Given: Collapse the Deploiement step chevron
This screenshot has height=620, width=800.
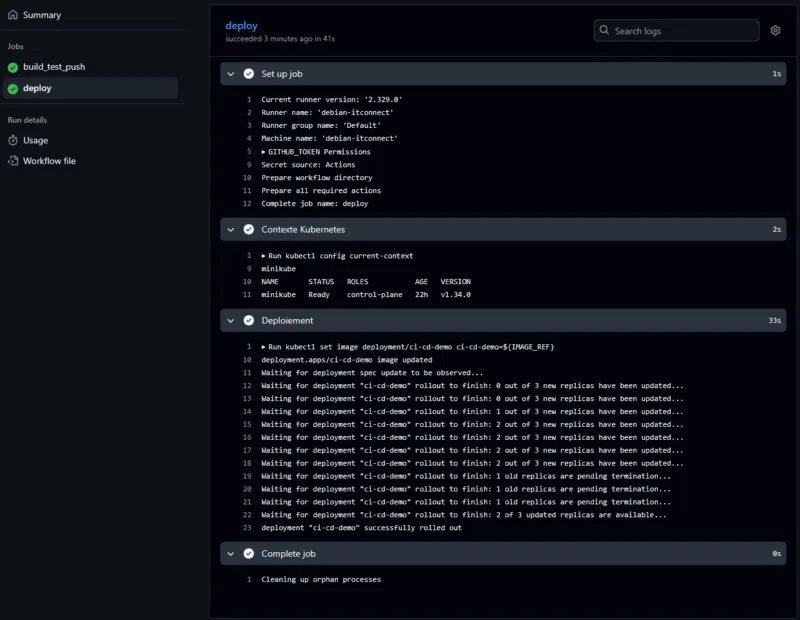Looking at the screenshot, I should tap(230, 321).
